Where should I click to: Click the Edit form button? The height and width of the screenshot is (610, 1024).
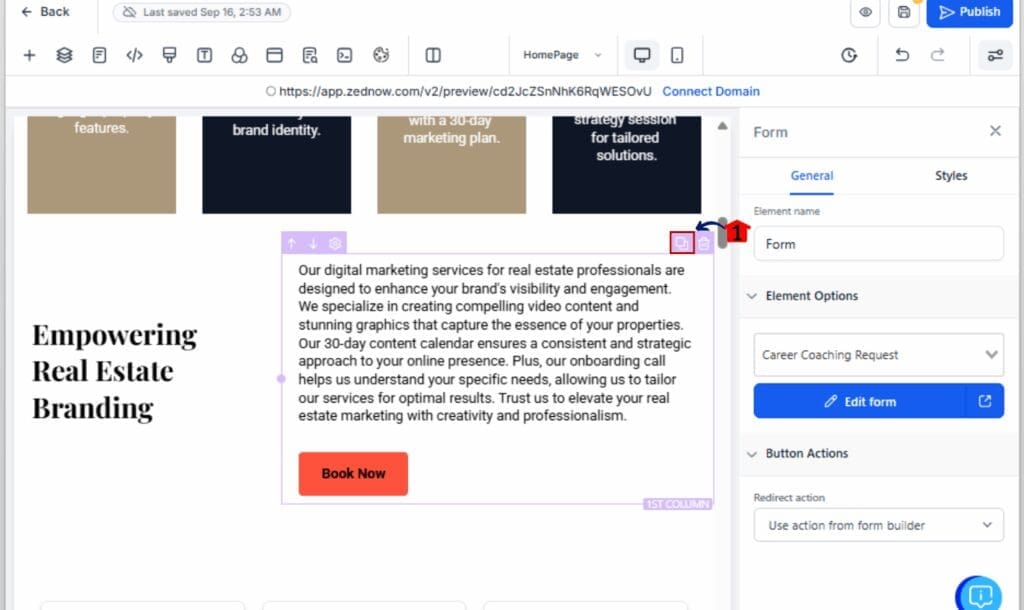(x=860, y=402)
